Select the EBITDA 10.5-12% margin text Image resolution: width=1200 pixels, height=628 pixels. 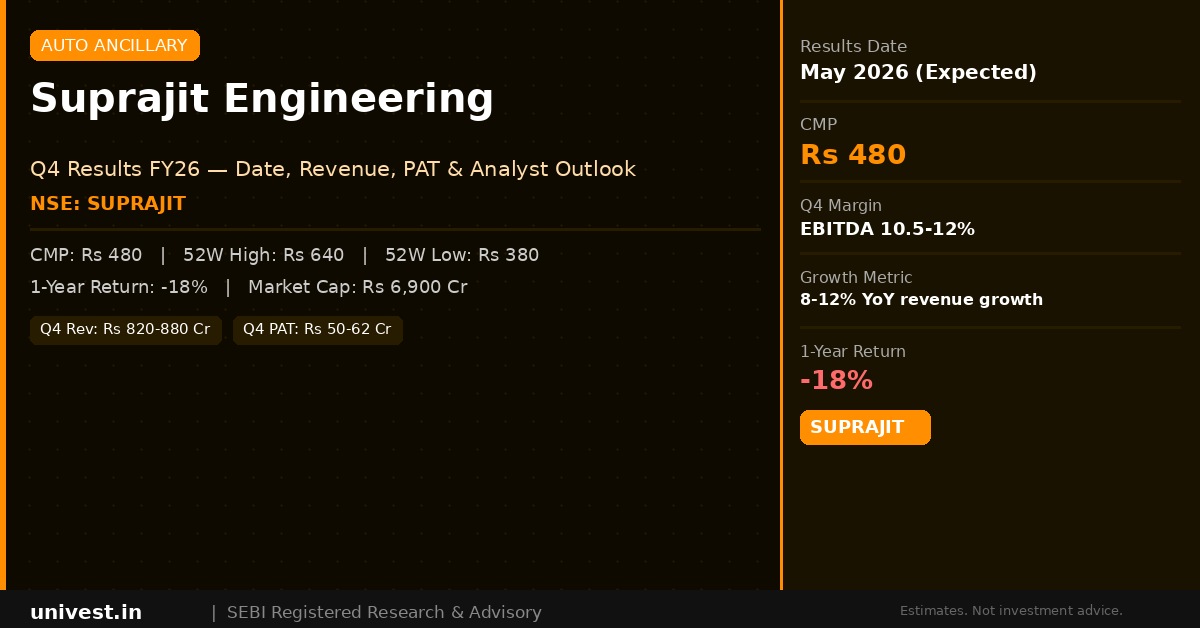[887, 229]
